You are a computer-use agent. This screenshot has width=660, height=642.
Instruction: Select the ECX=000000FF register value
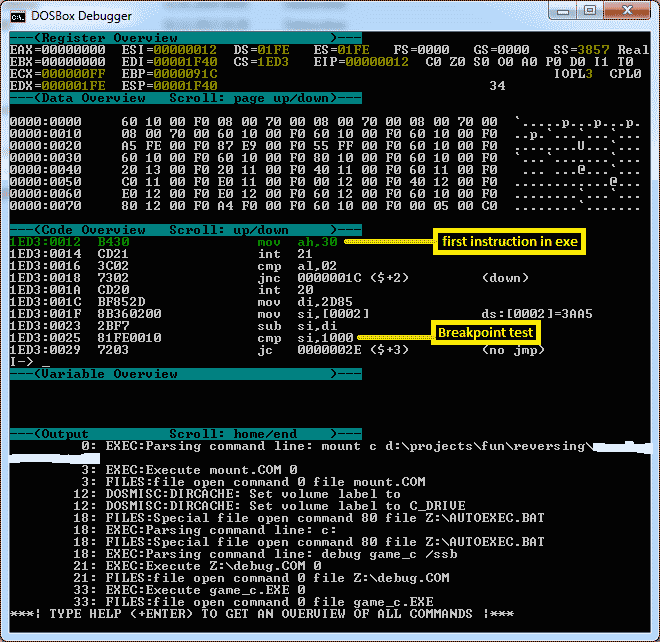58,74
